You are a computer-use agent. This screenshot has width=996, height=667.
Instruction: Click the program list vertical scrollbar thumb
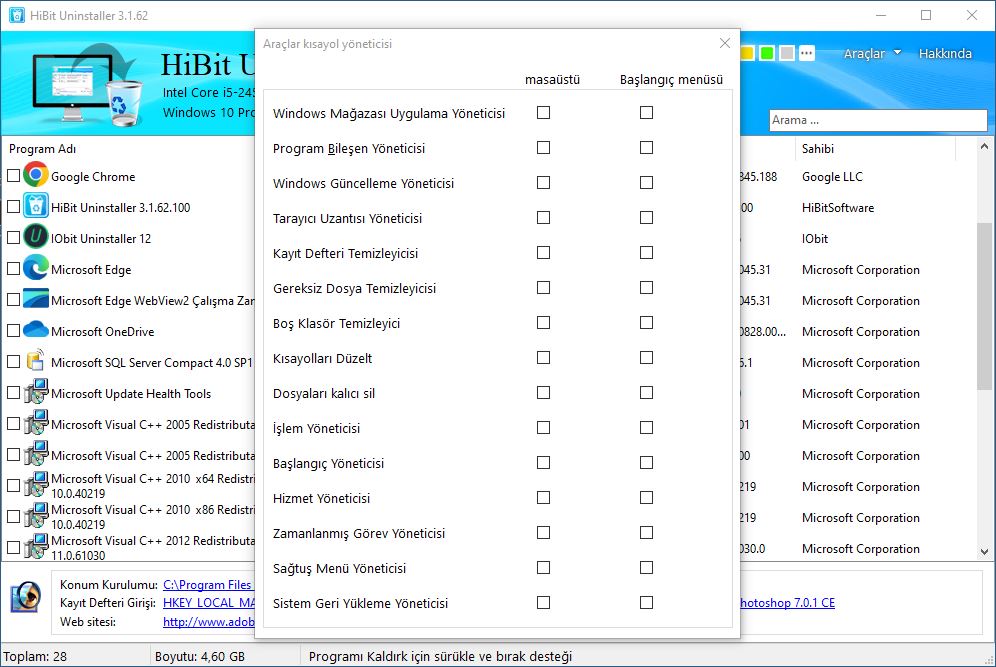pos(984,306)
